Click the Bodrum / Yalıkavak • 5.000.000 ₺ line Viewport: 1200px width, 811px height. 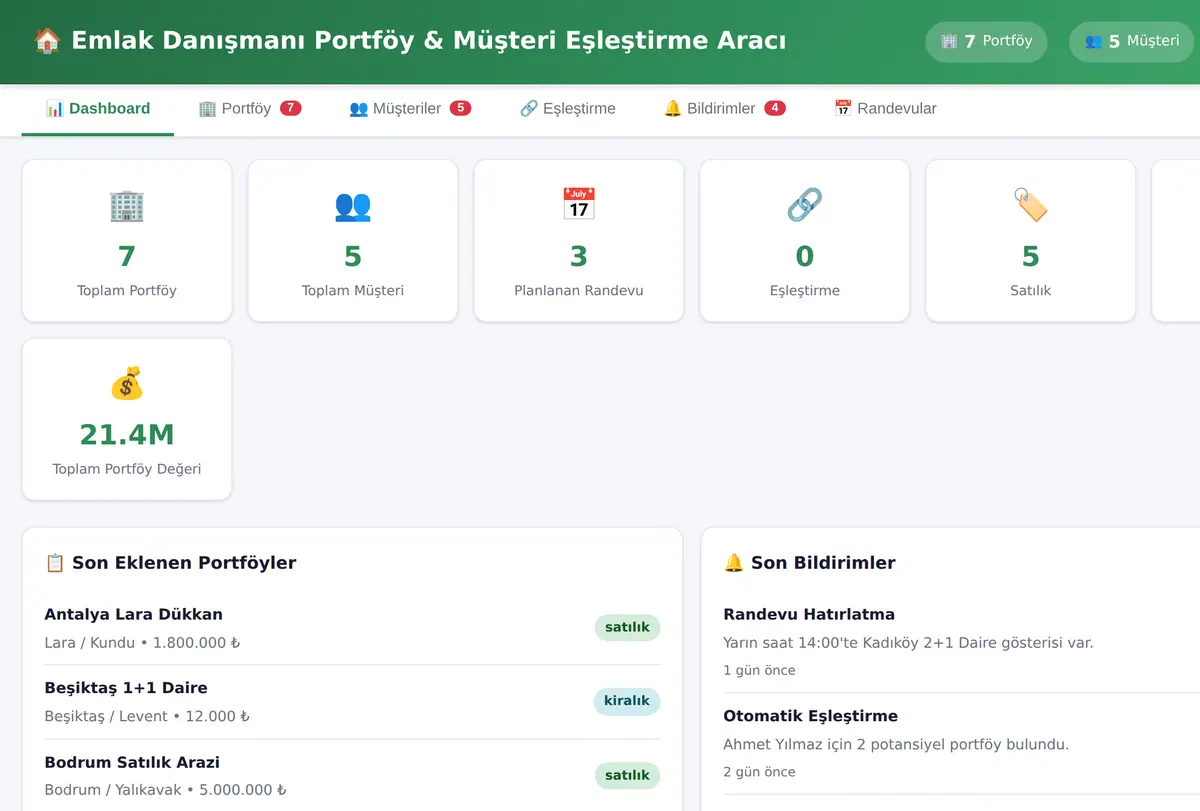(x=166, y=790)
